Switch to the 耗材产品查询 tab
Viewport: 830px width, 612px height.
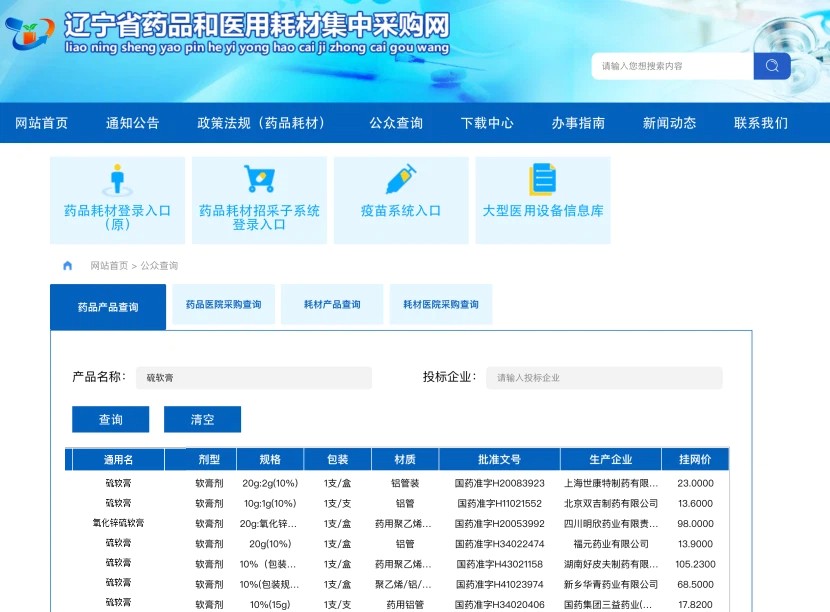pyautogui.click(x=331, y=302)
